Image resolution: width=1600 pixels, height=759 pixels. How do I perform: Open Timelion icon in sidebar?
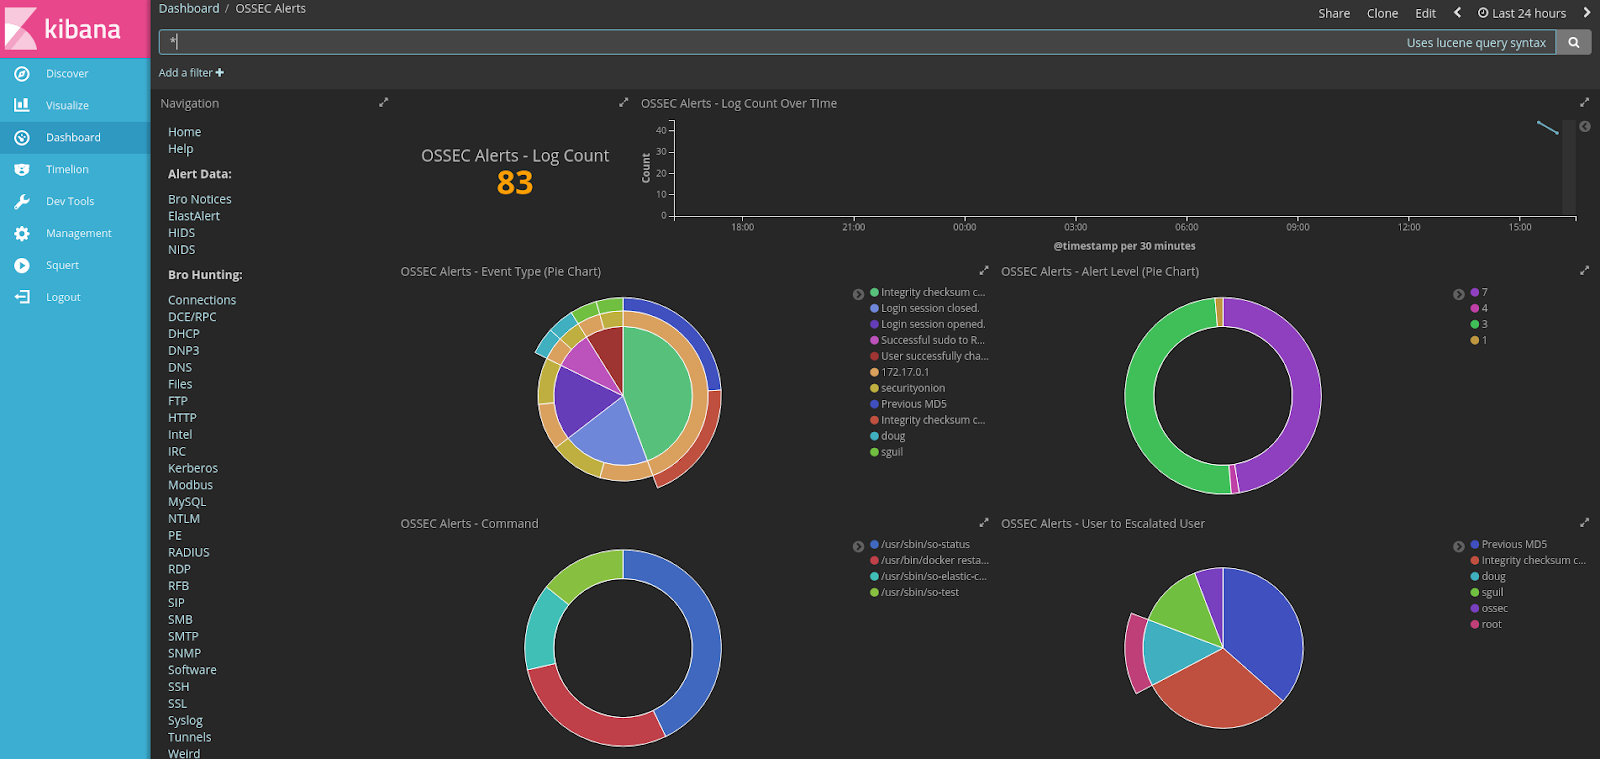point(22,169)
